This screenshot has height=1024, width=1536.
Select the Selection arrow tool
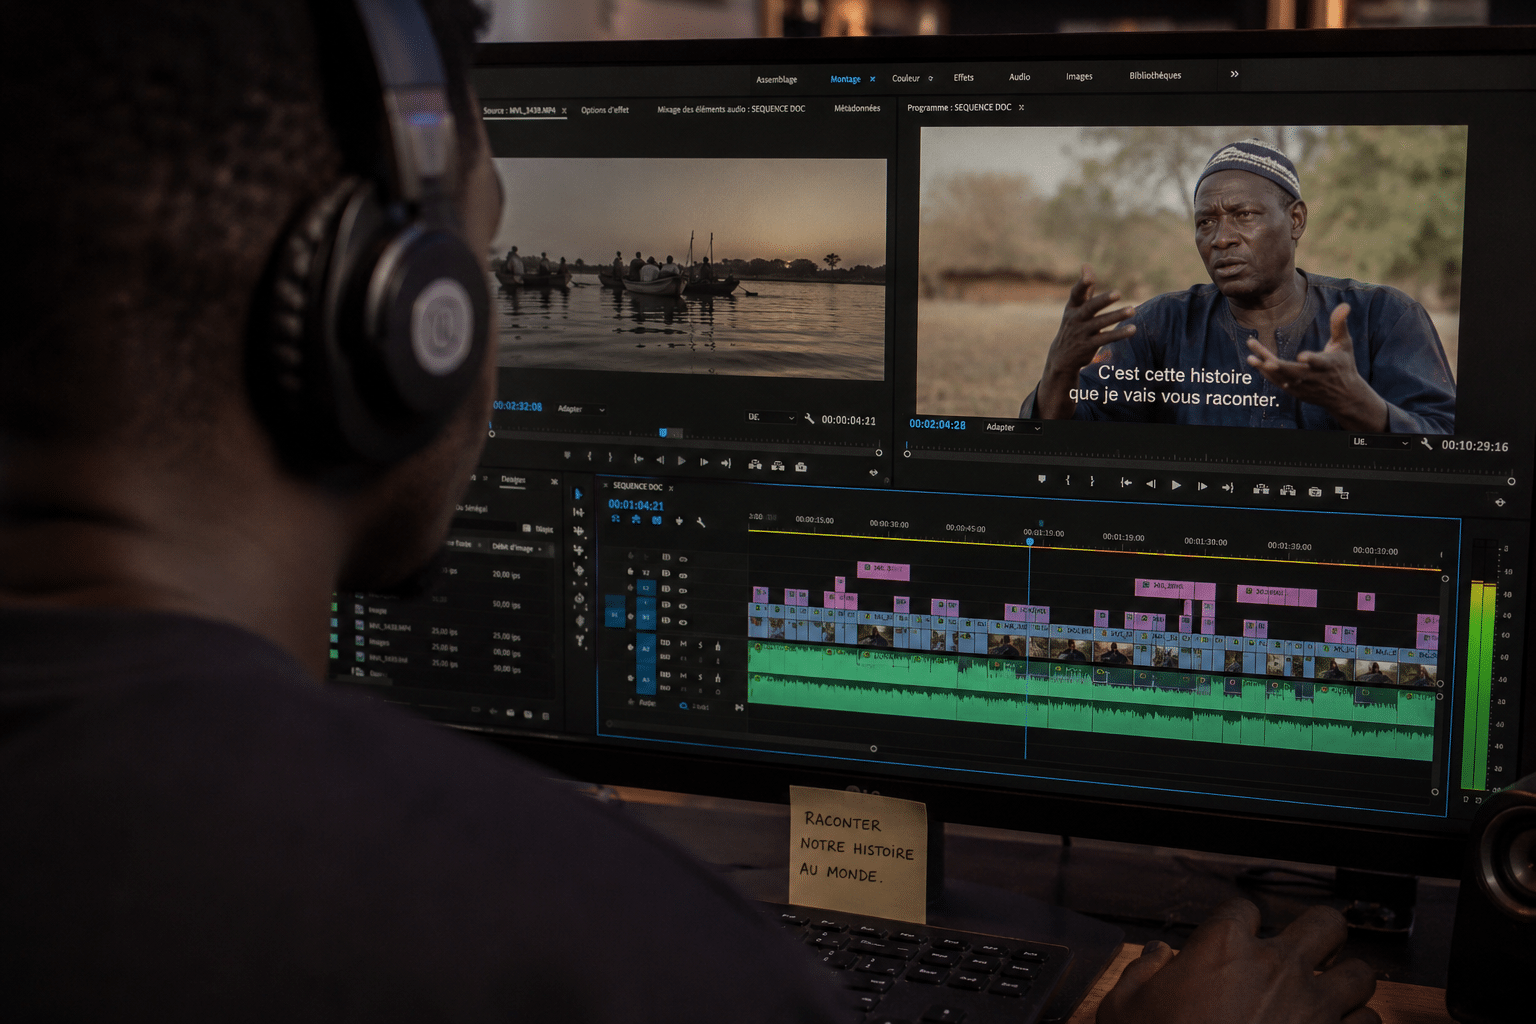coord(578,494)
